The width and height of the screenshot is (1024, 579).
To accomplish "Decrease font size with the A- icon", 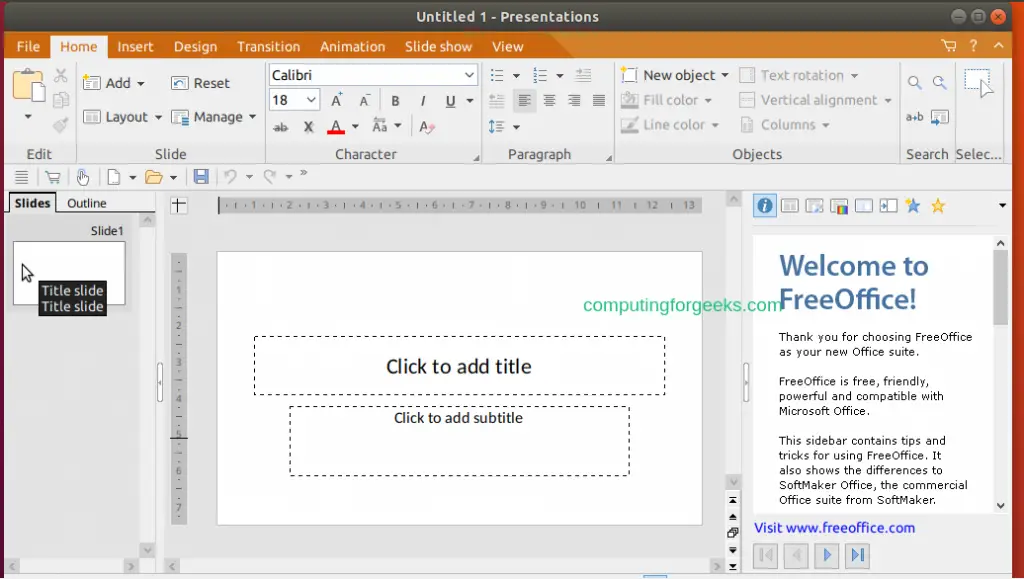I will pyautogui.click(x=365, y=101).
